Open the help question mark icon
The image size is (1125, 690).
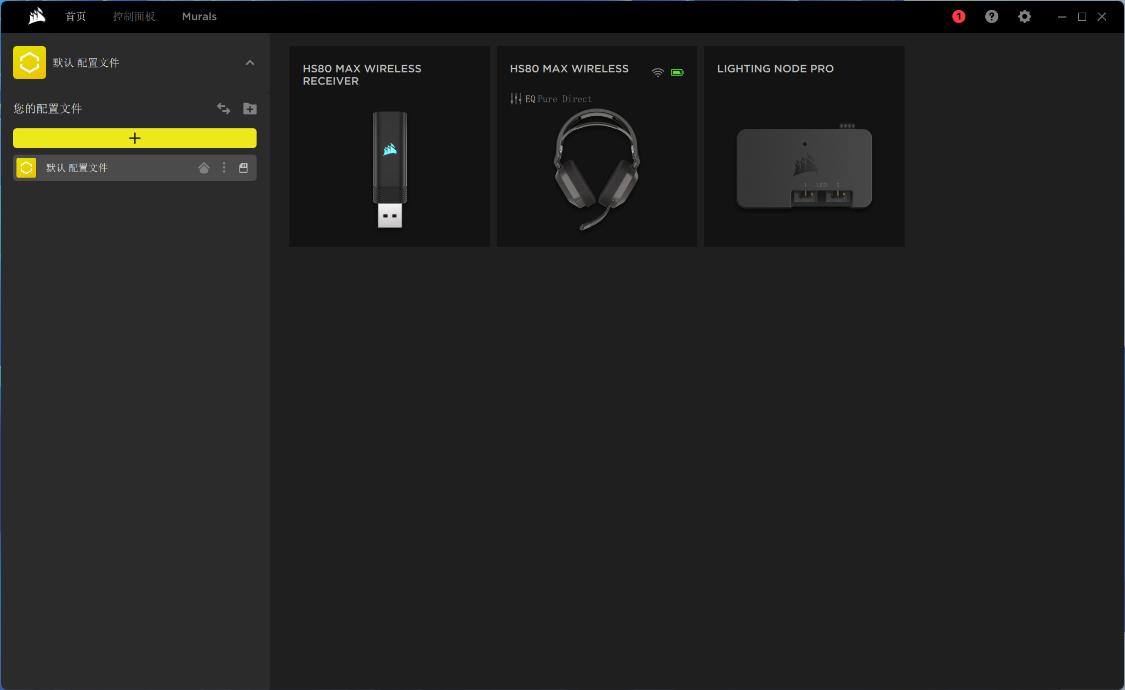(x=991, y=16)
